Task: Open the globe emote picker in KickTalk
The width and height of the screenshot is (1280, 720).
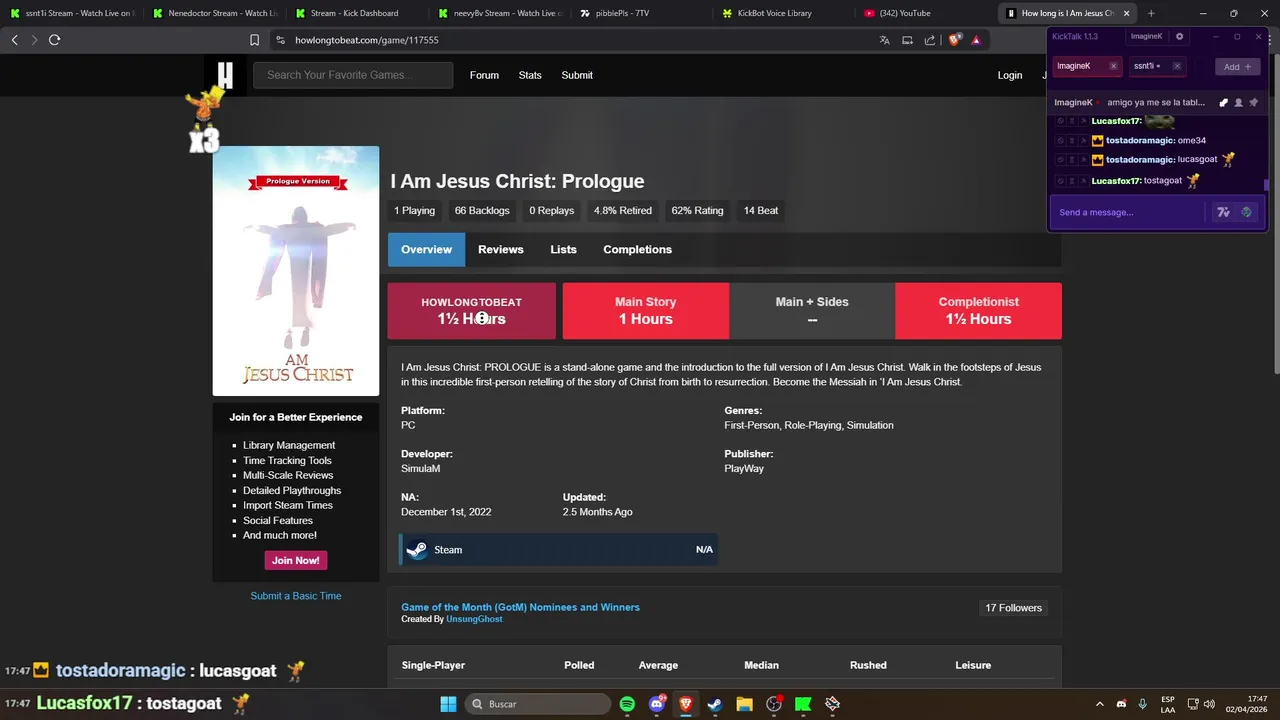Action: click(1246, 212)
